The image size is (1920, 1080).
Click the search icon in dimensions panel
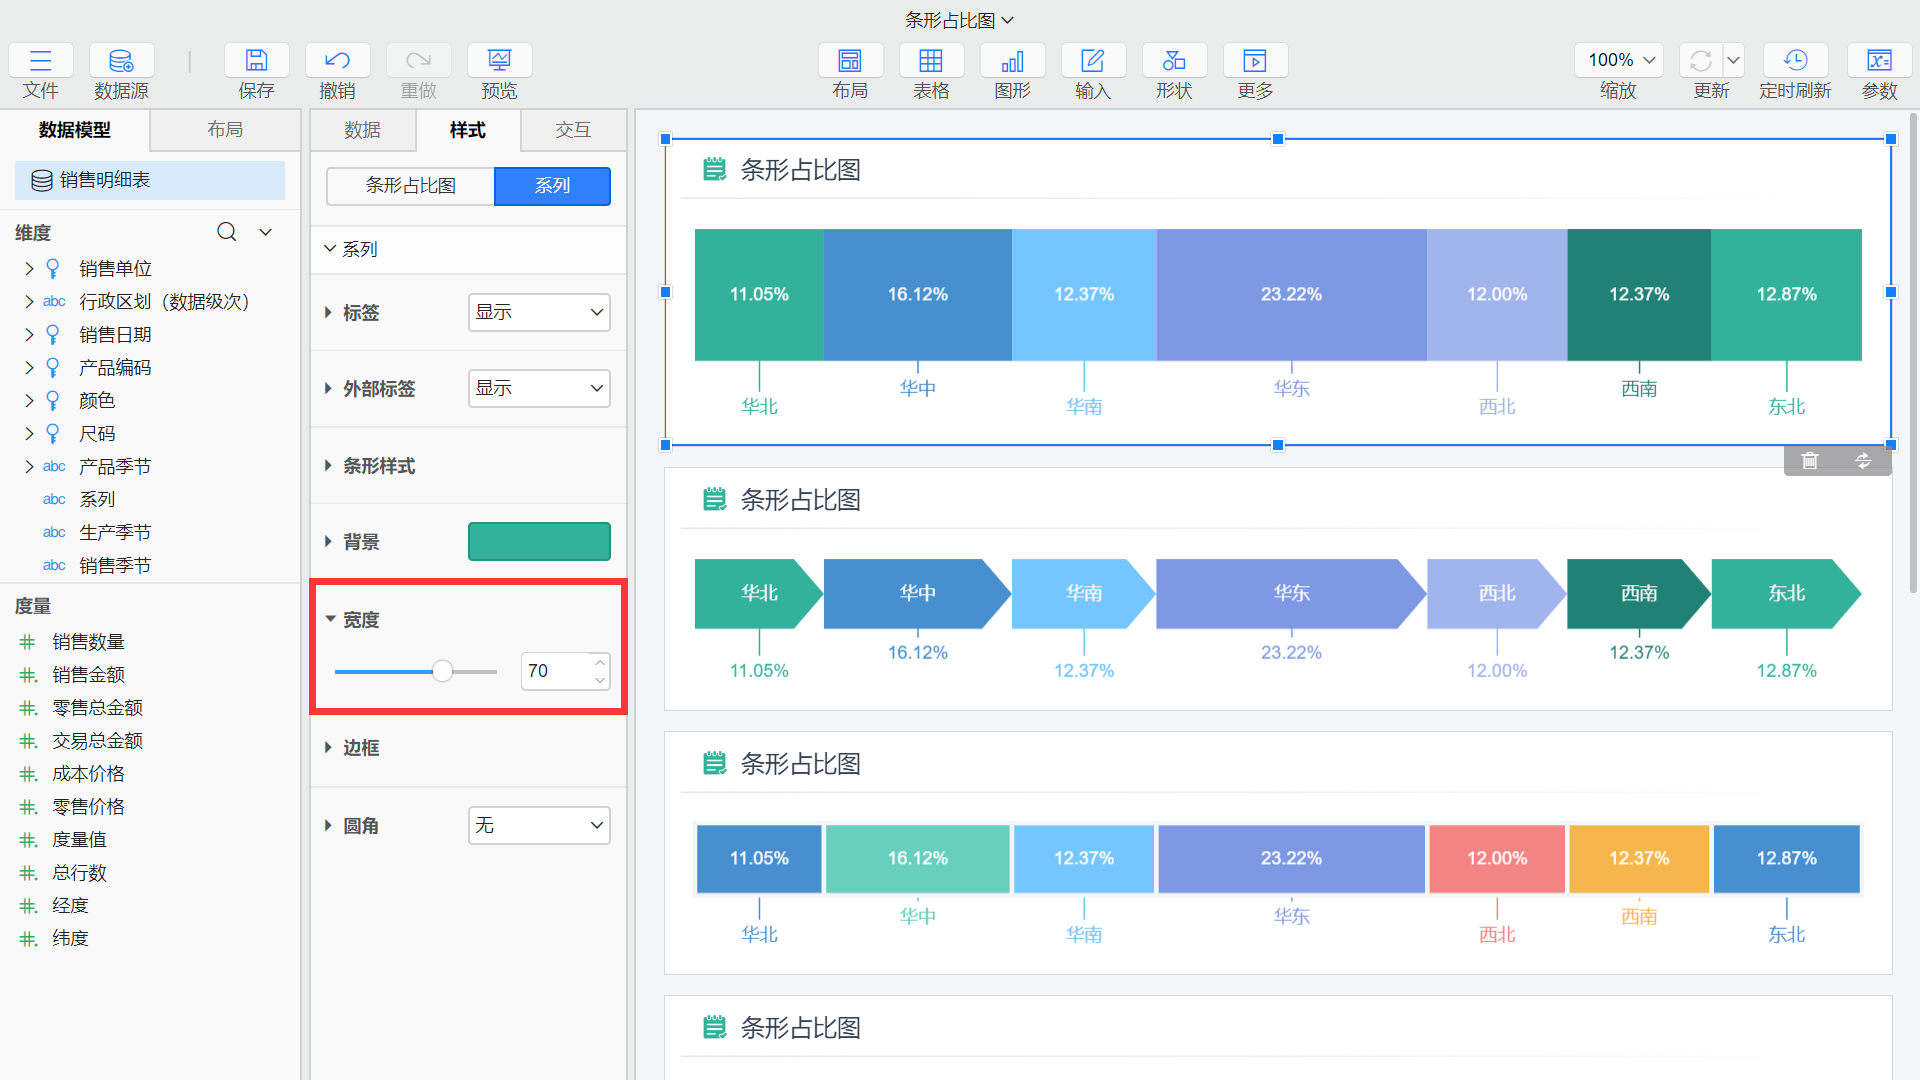[x=227, y=232]
